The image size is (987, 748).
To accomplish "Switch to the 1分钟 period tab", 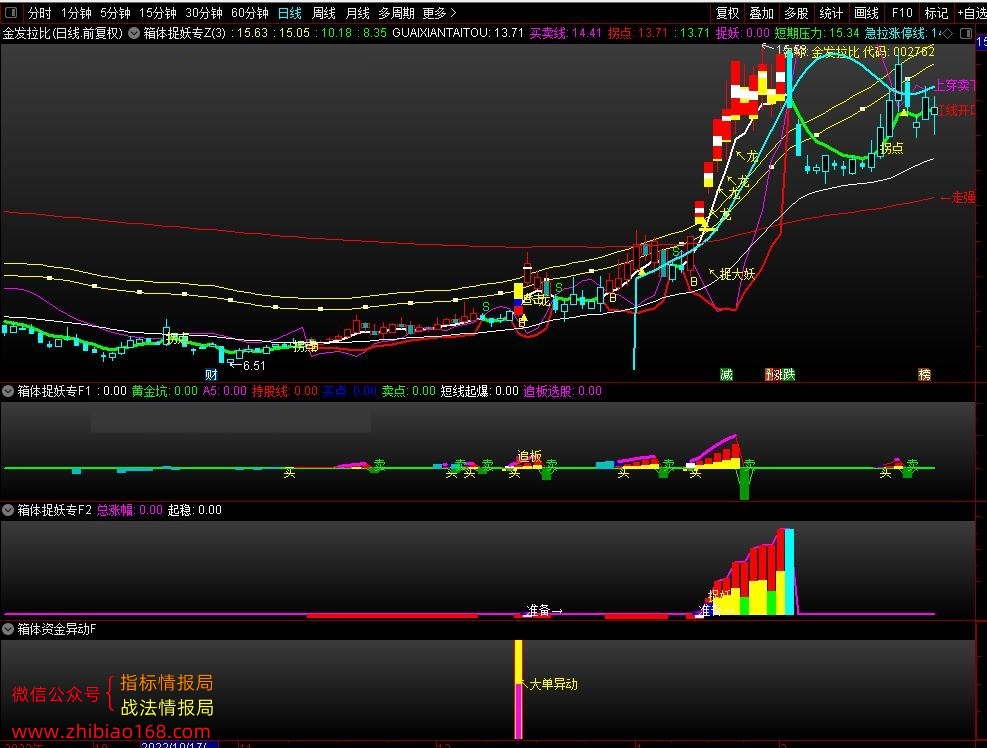I will click(x=76, y=13).
